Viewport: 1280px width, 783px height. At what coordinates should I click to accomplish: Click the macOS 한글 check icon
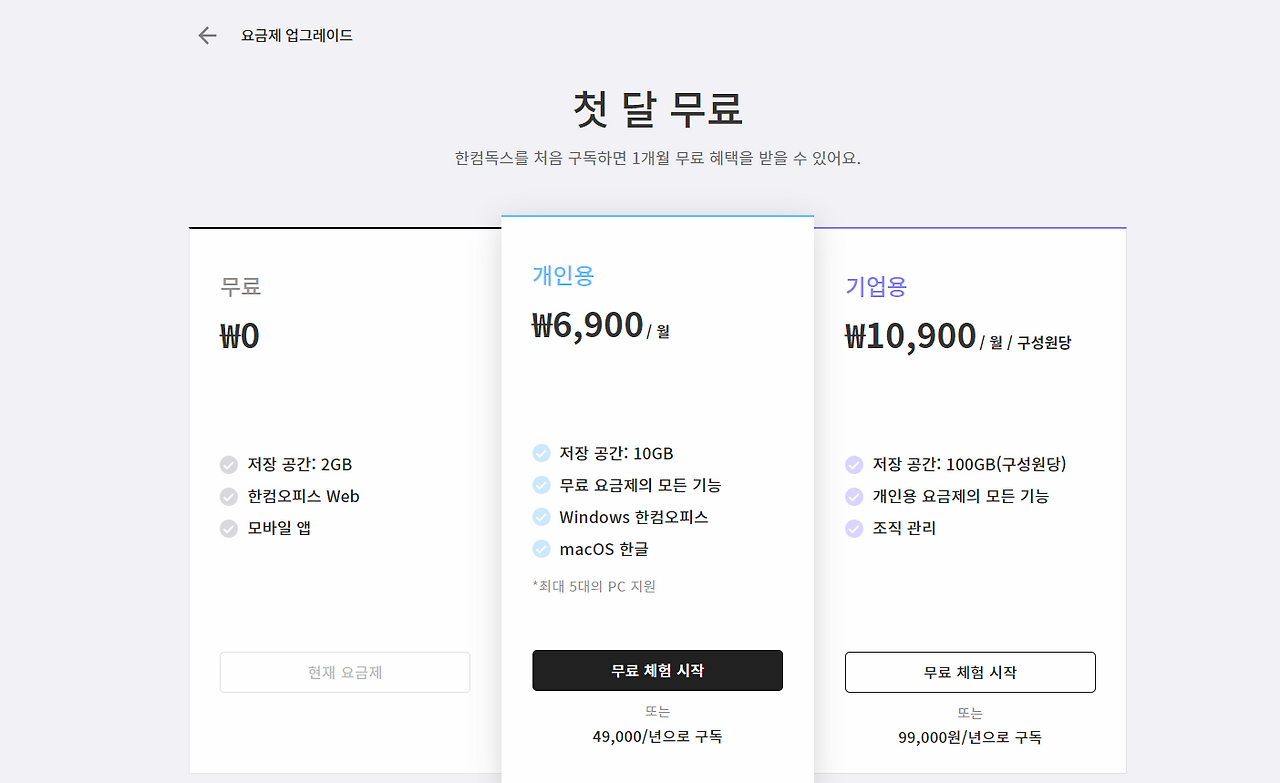pyautogui.click(x=541, y=549)
